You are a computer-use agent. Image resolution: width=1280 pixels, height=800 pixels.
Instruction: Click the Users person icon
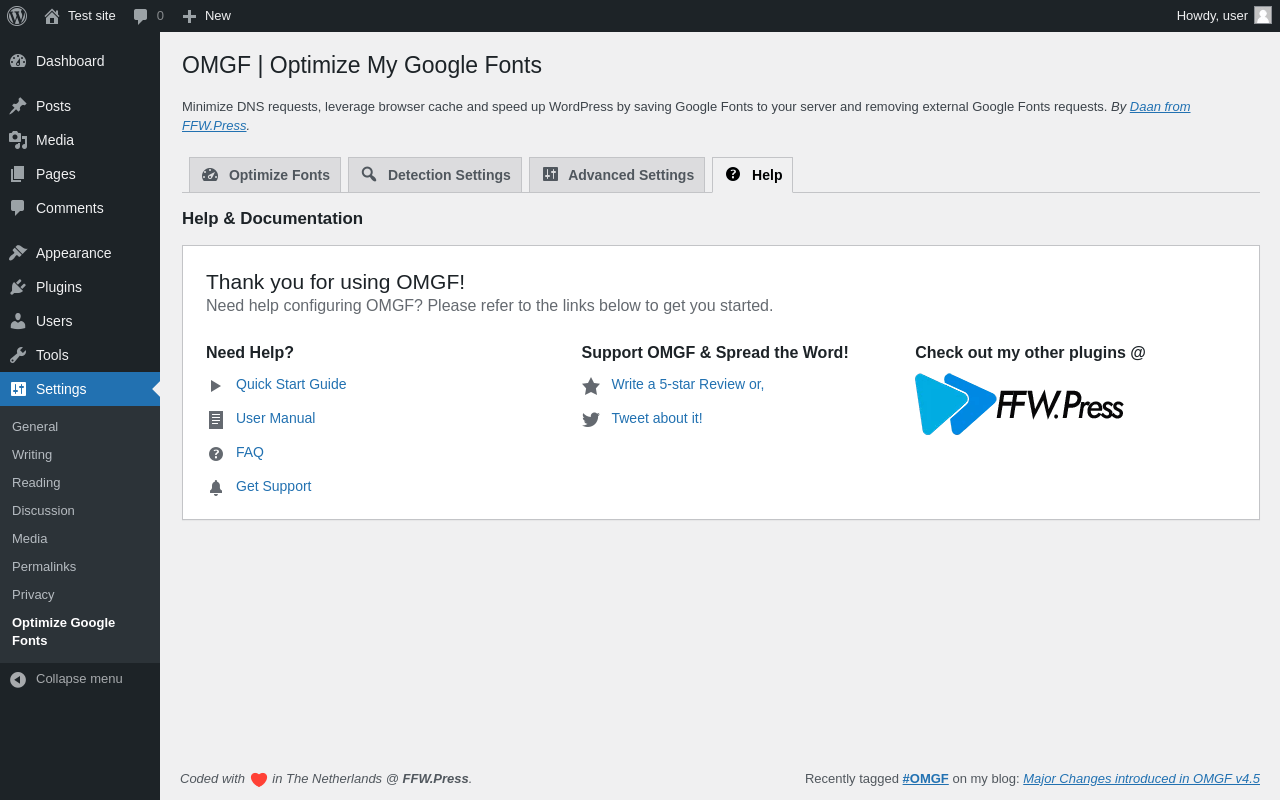click(x=18, y=321)
